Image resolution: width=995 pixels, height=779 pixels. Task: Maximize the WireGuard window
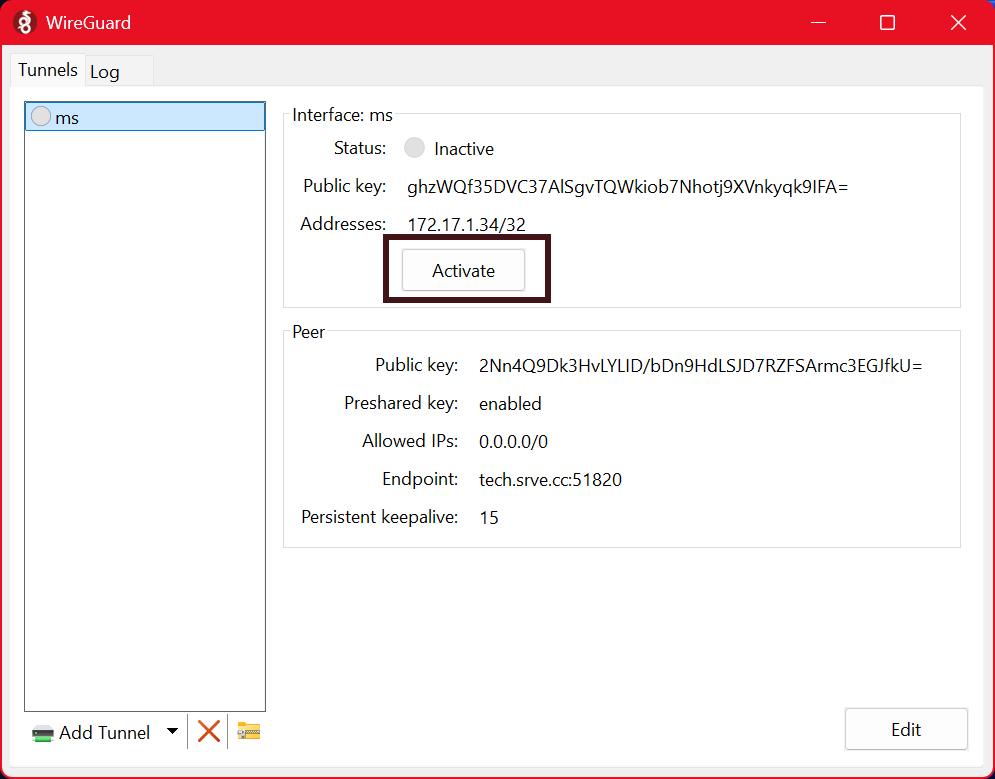887,22
